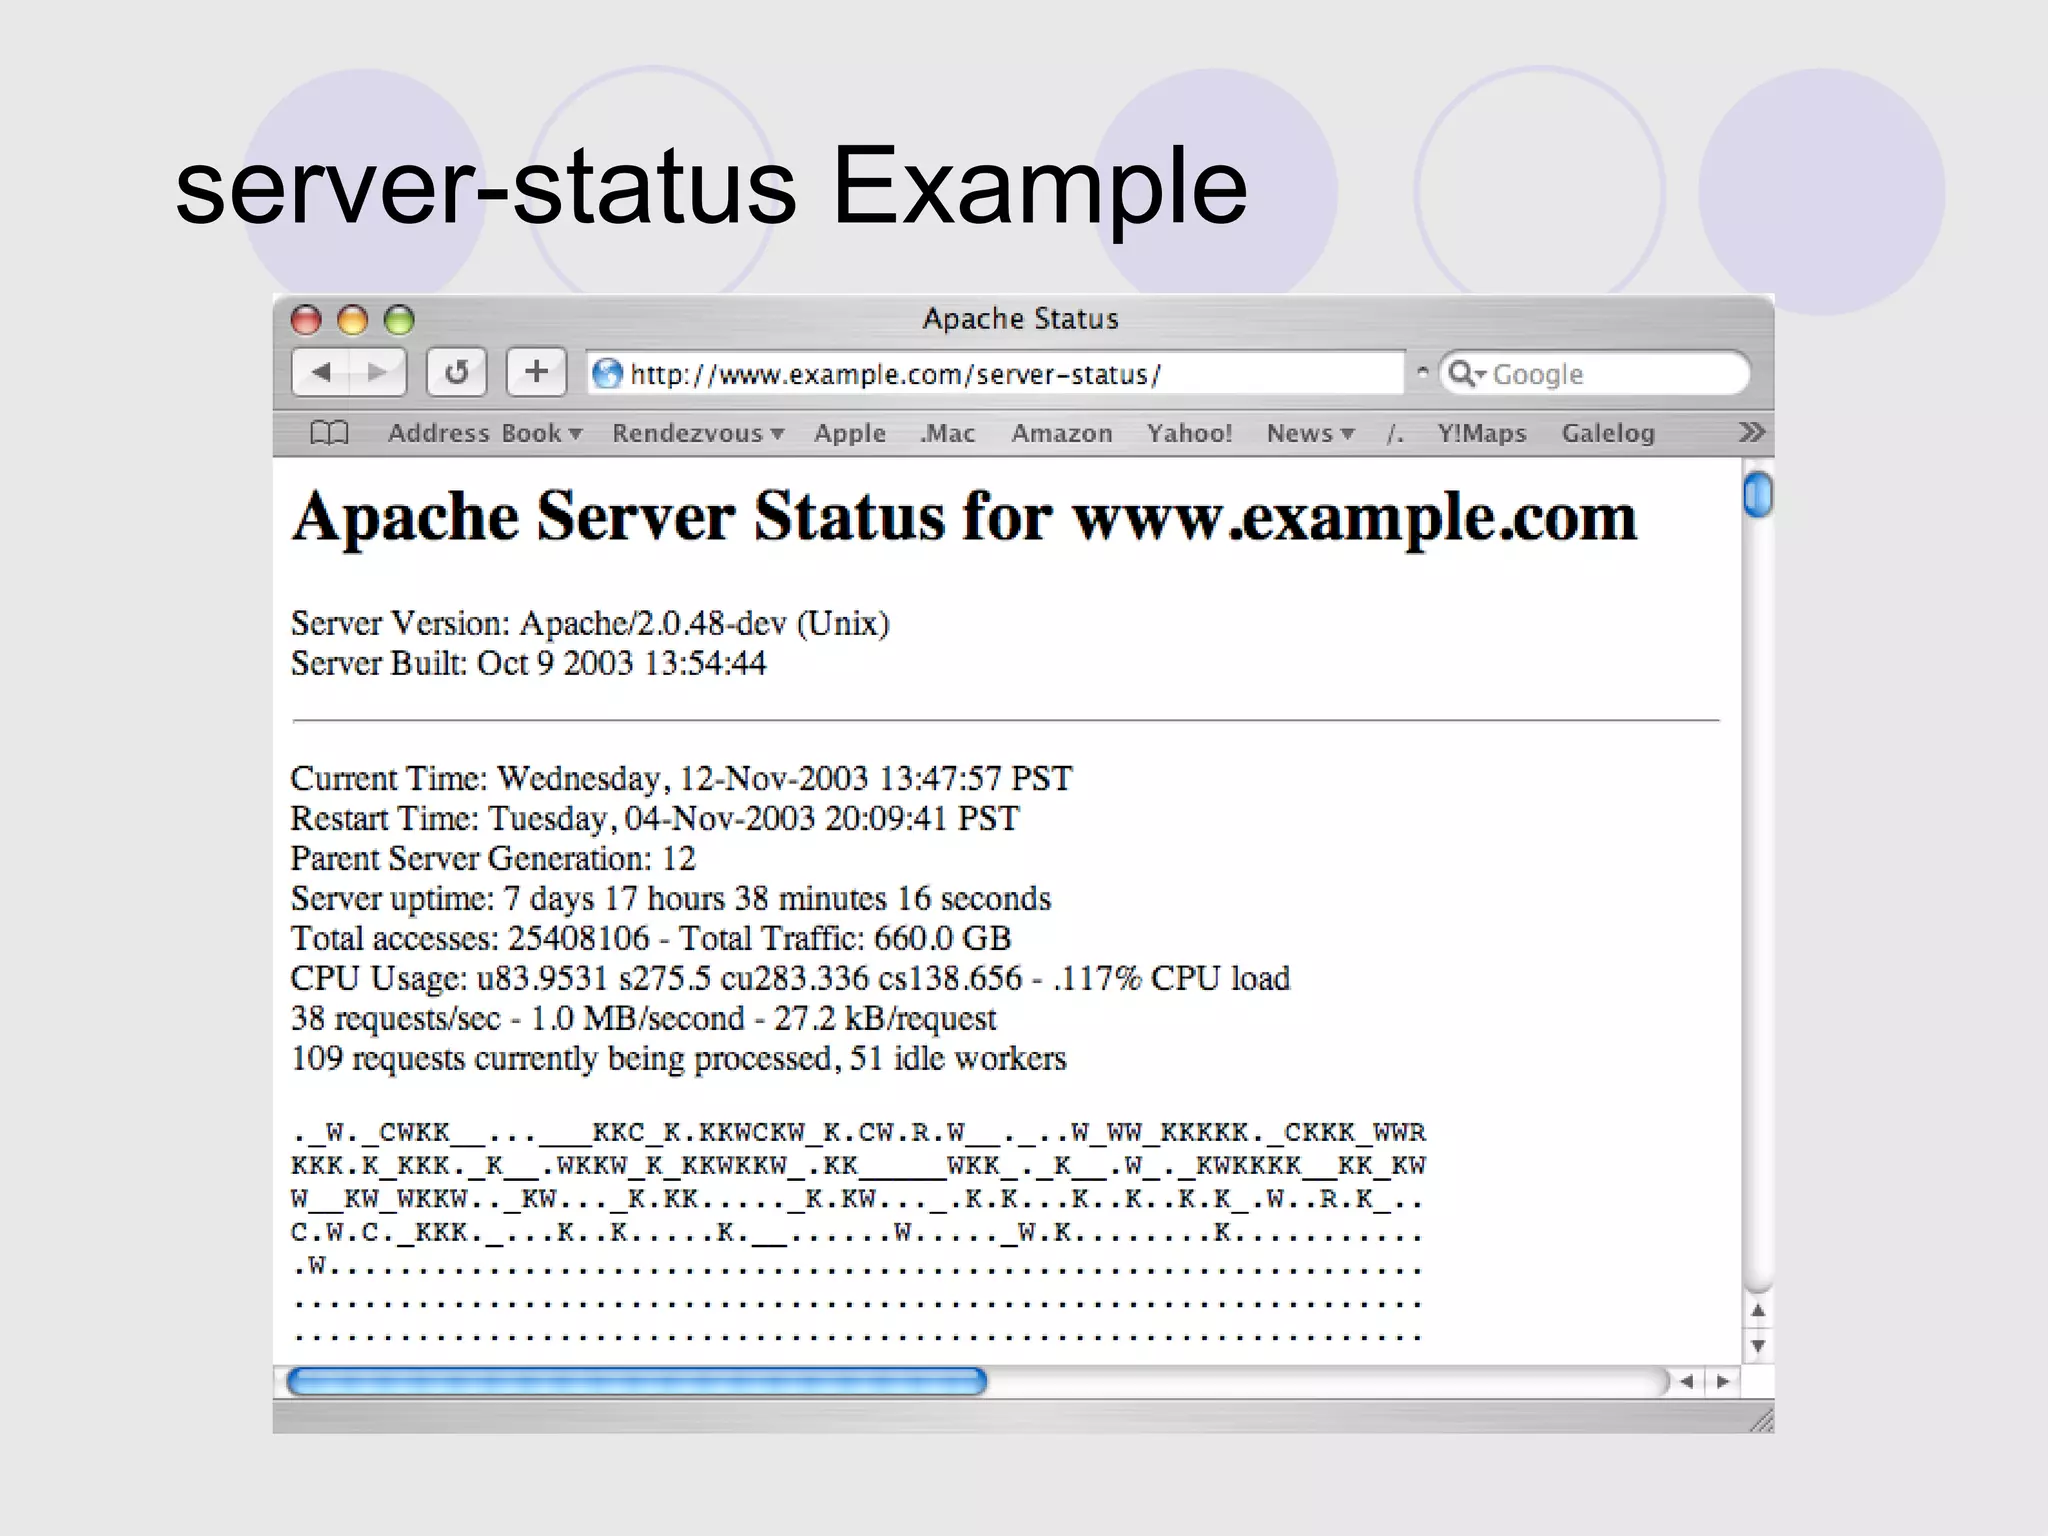2048x1536 pixels.
Task: Click the 'Server uptime: 7 days 17 hours' line
Action: pyautogui.click(x=671, y=898)
